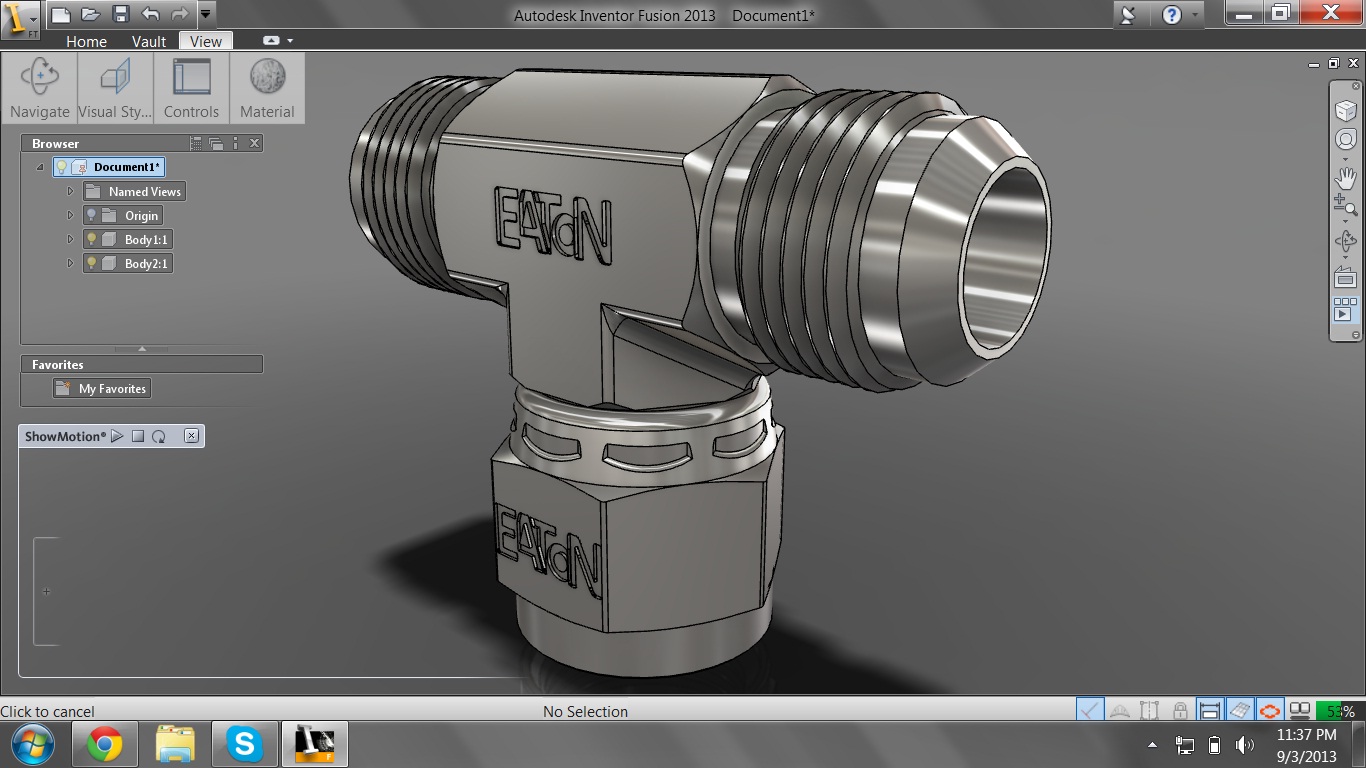The height and width of the screenshot is (768, 1366).
Task: Click the Redo arrow icon
Action: click(x=180, y=14)
